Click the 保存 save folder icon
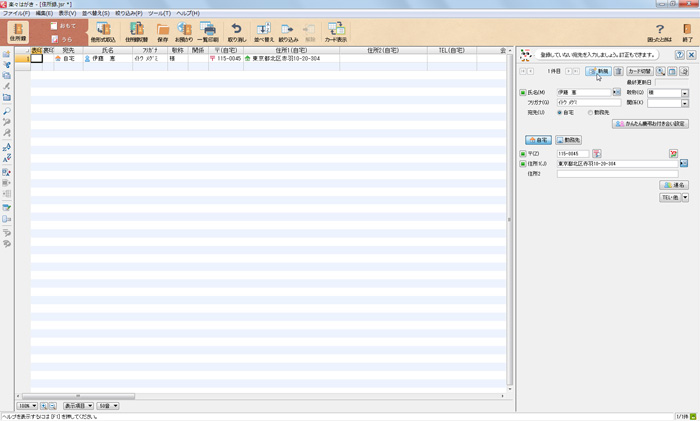This screenshot has width=700, height=421. [162, 32]
